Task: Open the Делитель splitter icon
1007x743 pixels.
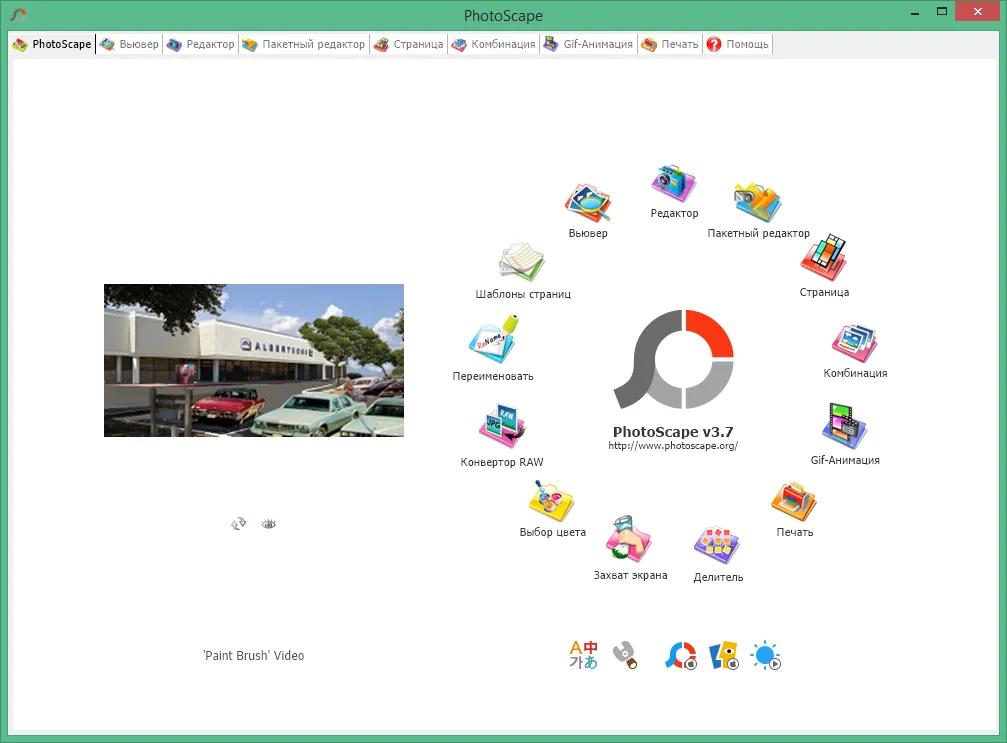Action: coord(717,545)
